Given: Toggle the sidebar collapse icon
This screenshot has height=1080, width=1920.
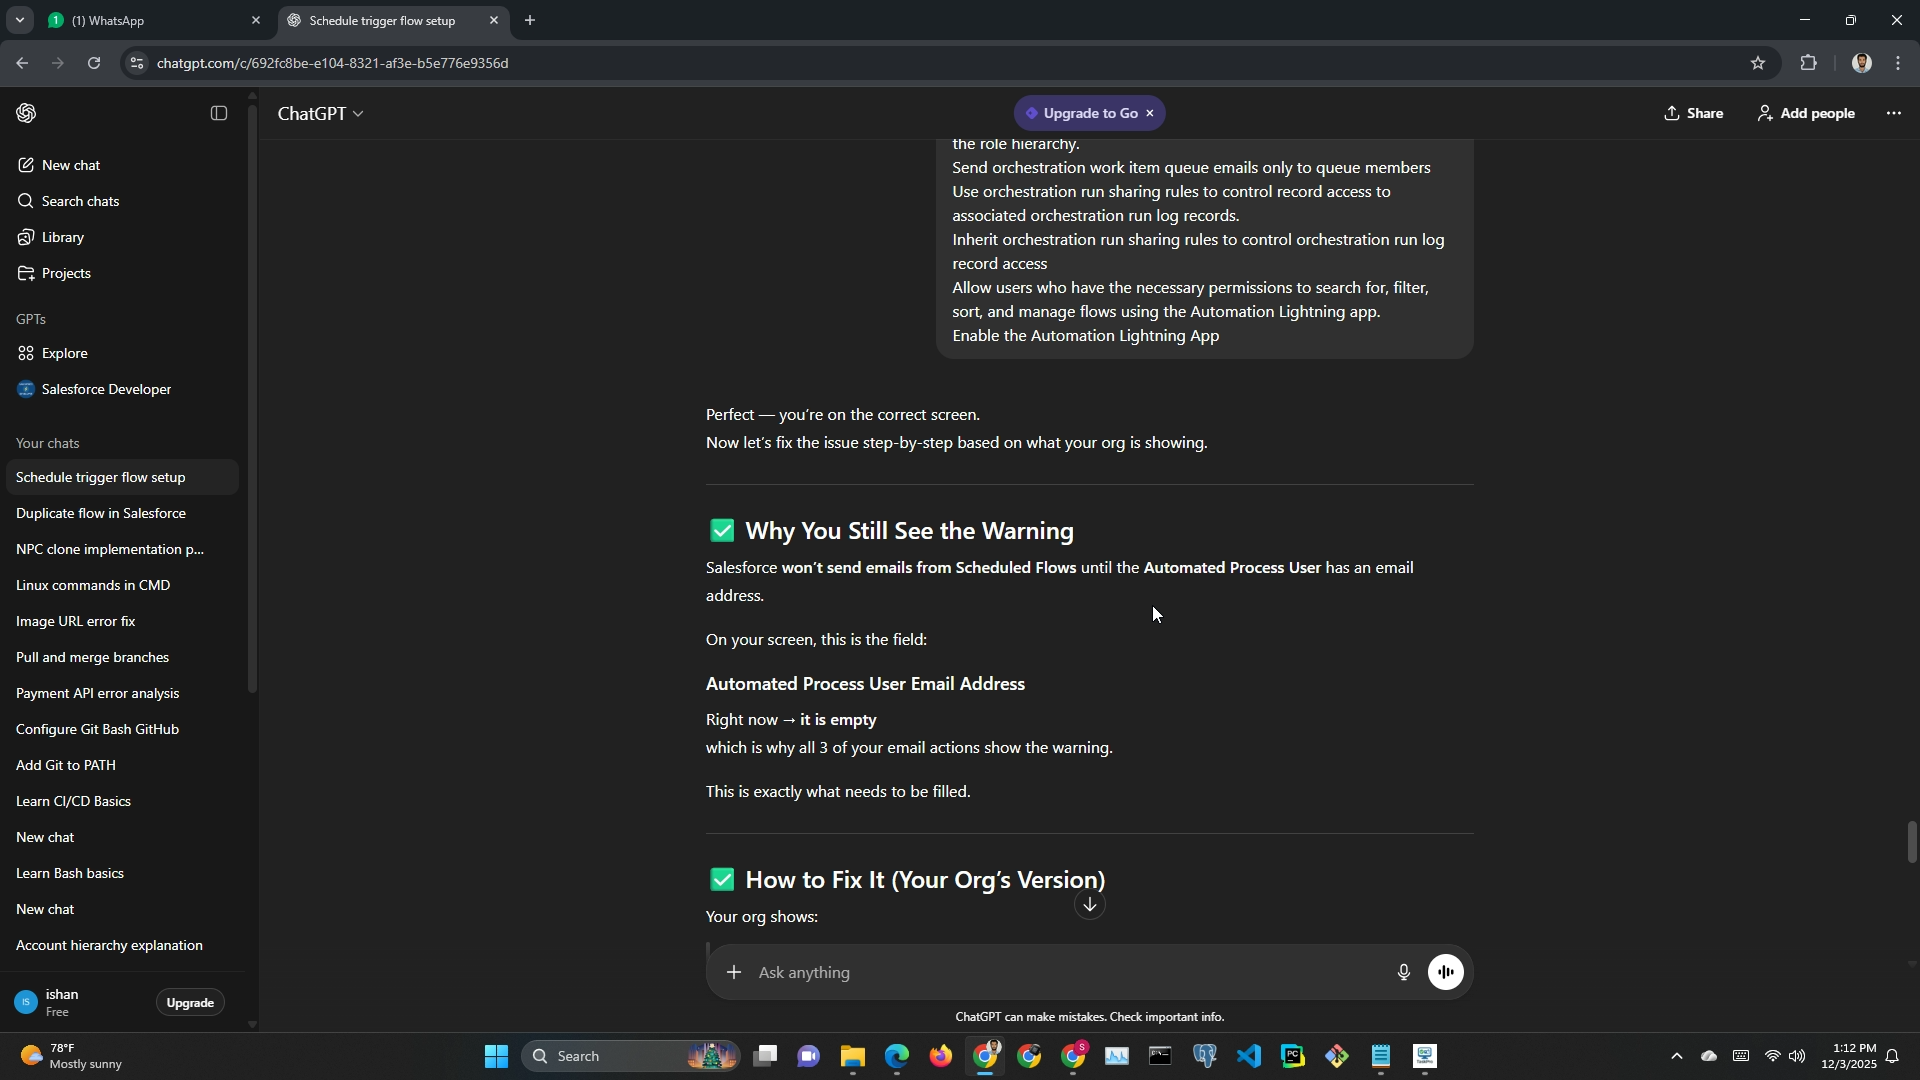Looking at the screenshot, I should click(219, 114).
